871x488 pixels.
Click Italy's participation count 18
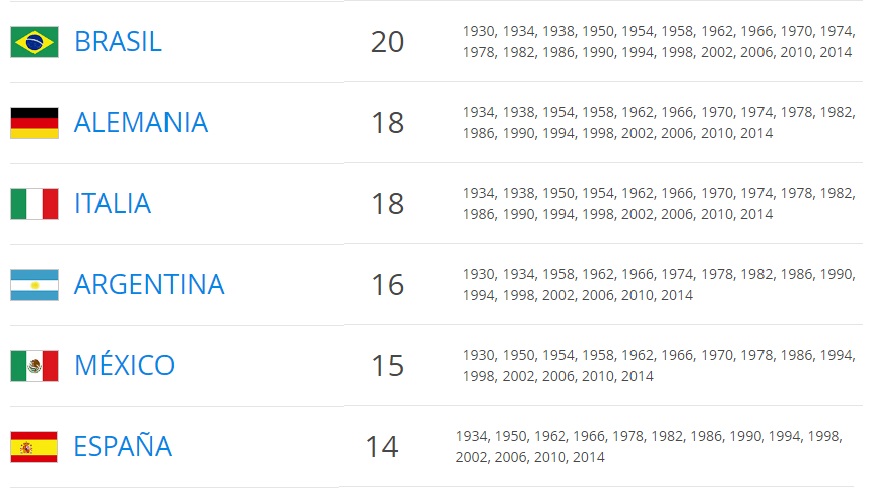coord(387,204)
